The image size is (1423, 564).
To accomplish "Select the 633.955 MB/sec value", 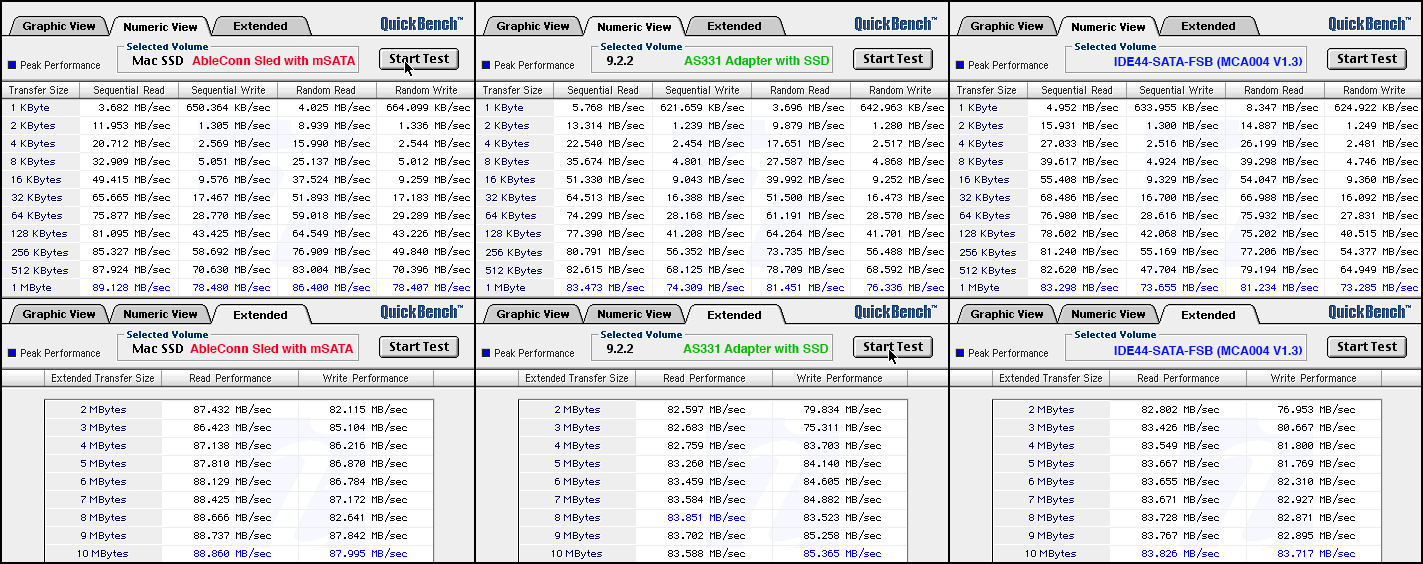I will pyautogui.click(x=1176, y=107).
